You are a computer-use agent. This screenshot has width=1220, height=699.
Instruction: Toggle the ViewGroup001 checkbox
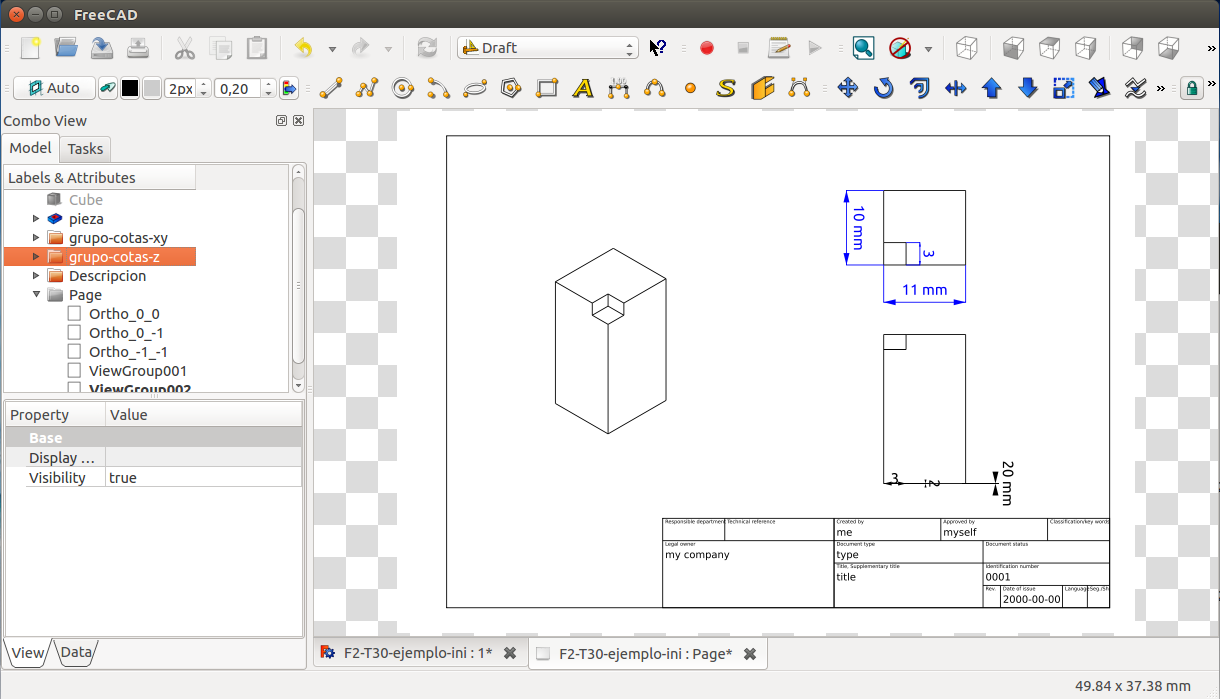point(75,371)
